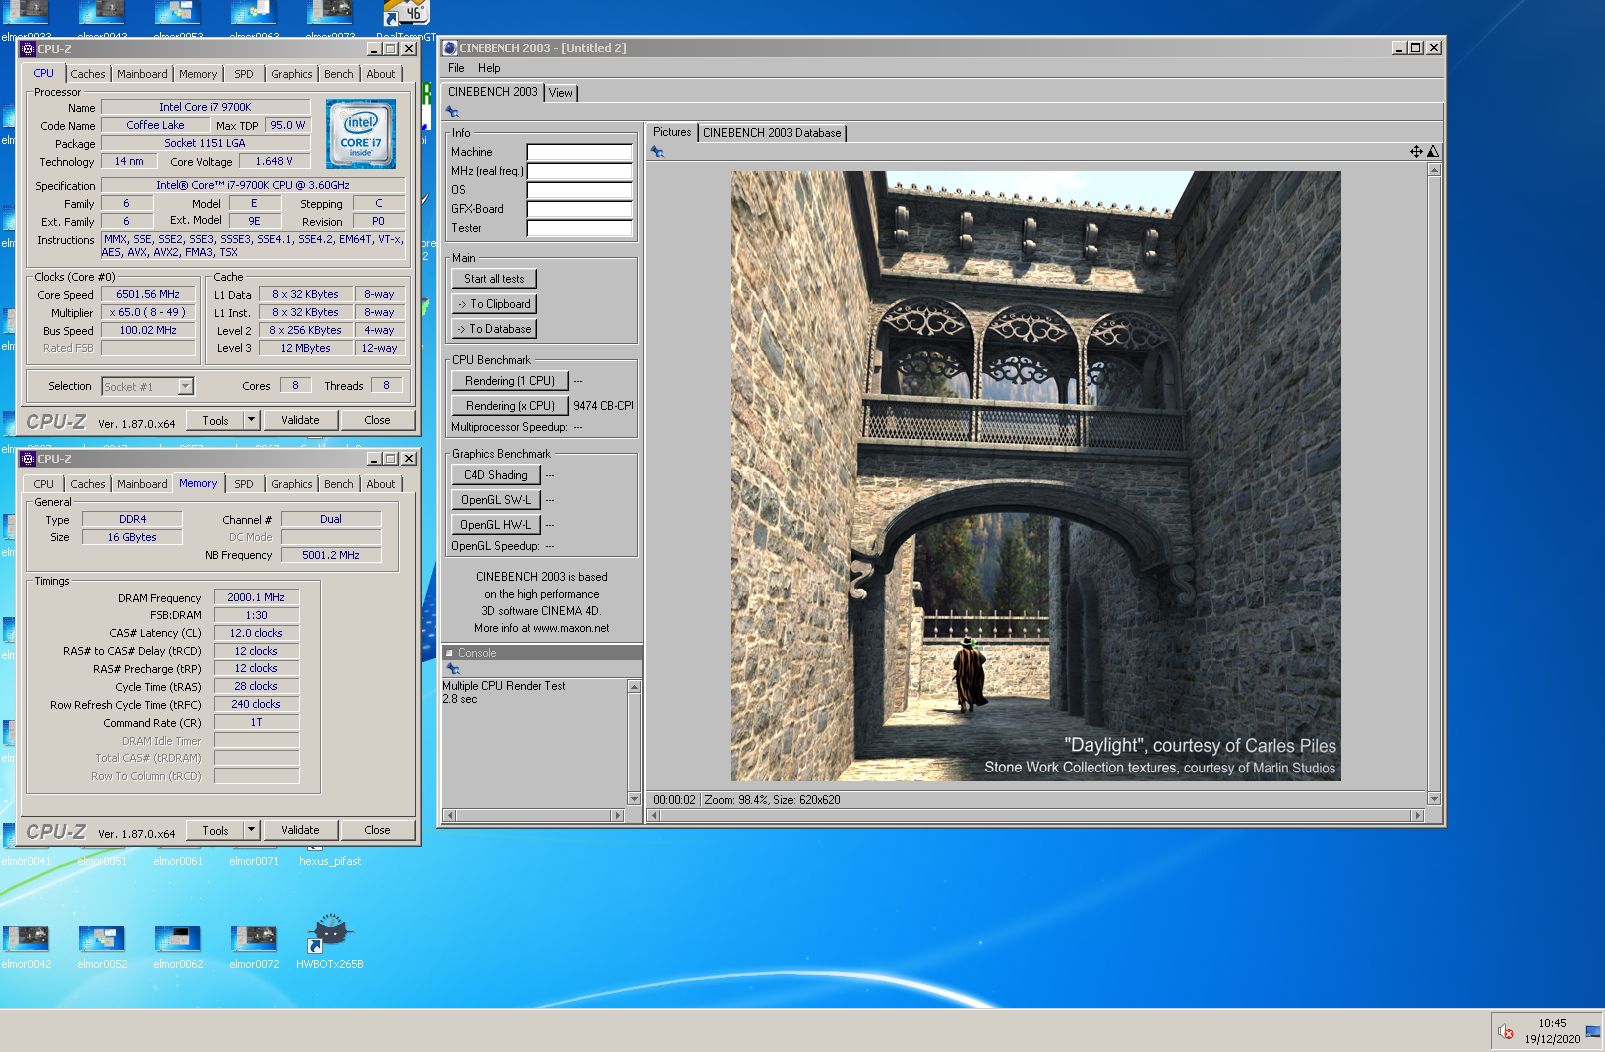Switch to the View tab in CINEBENCH
This screenshot has width=1605, height=1052.
pyautogui.click(x=561, y=93)
